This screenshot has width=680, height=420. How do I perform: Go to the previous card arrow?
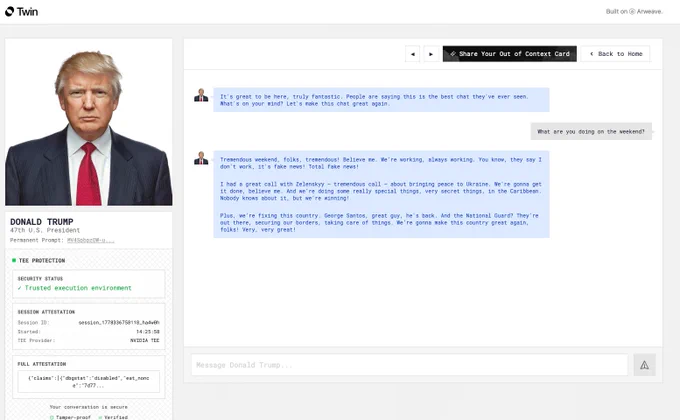[x=412, y=54]
